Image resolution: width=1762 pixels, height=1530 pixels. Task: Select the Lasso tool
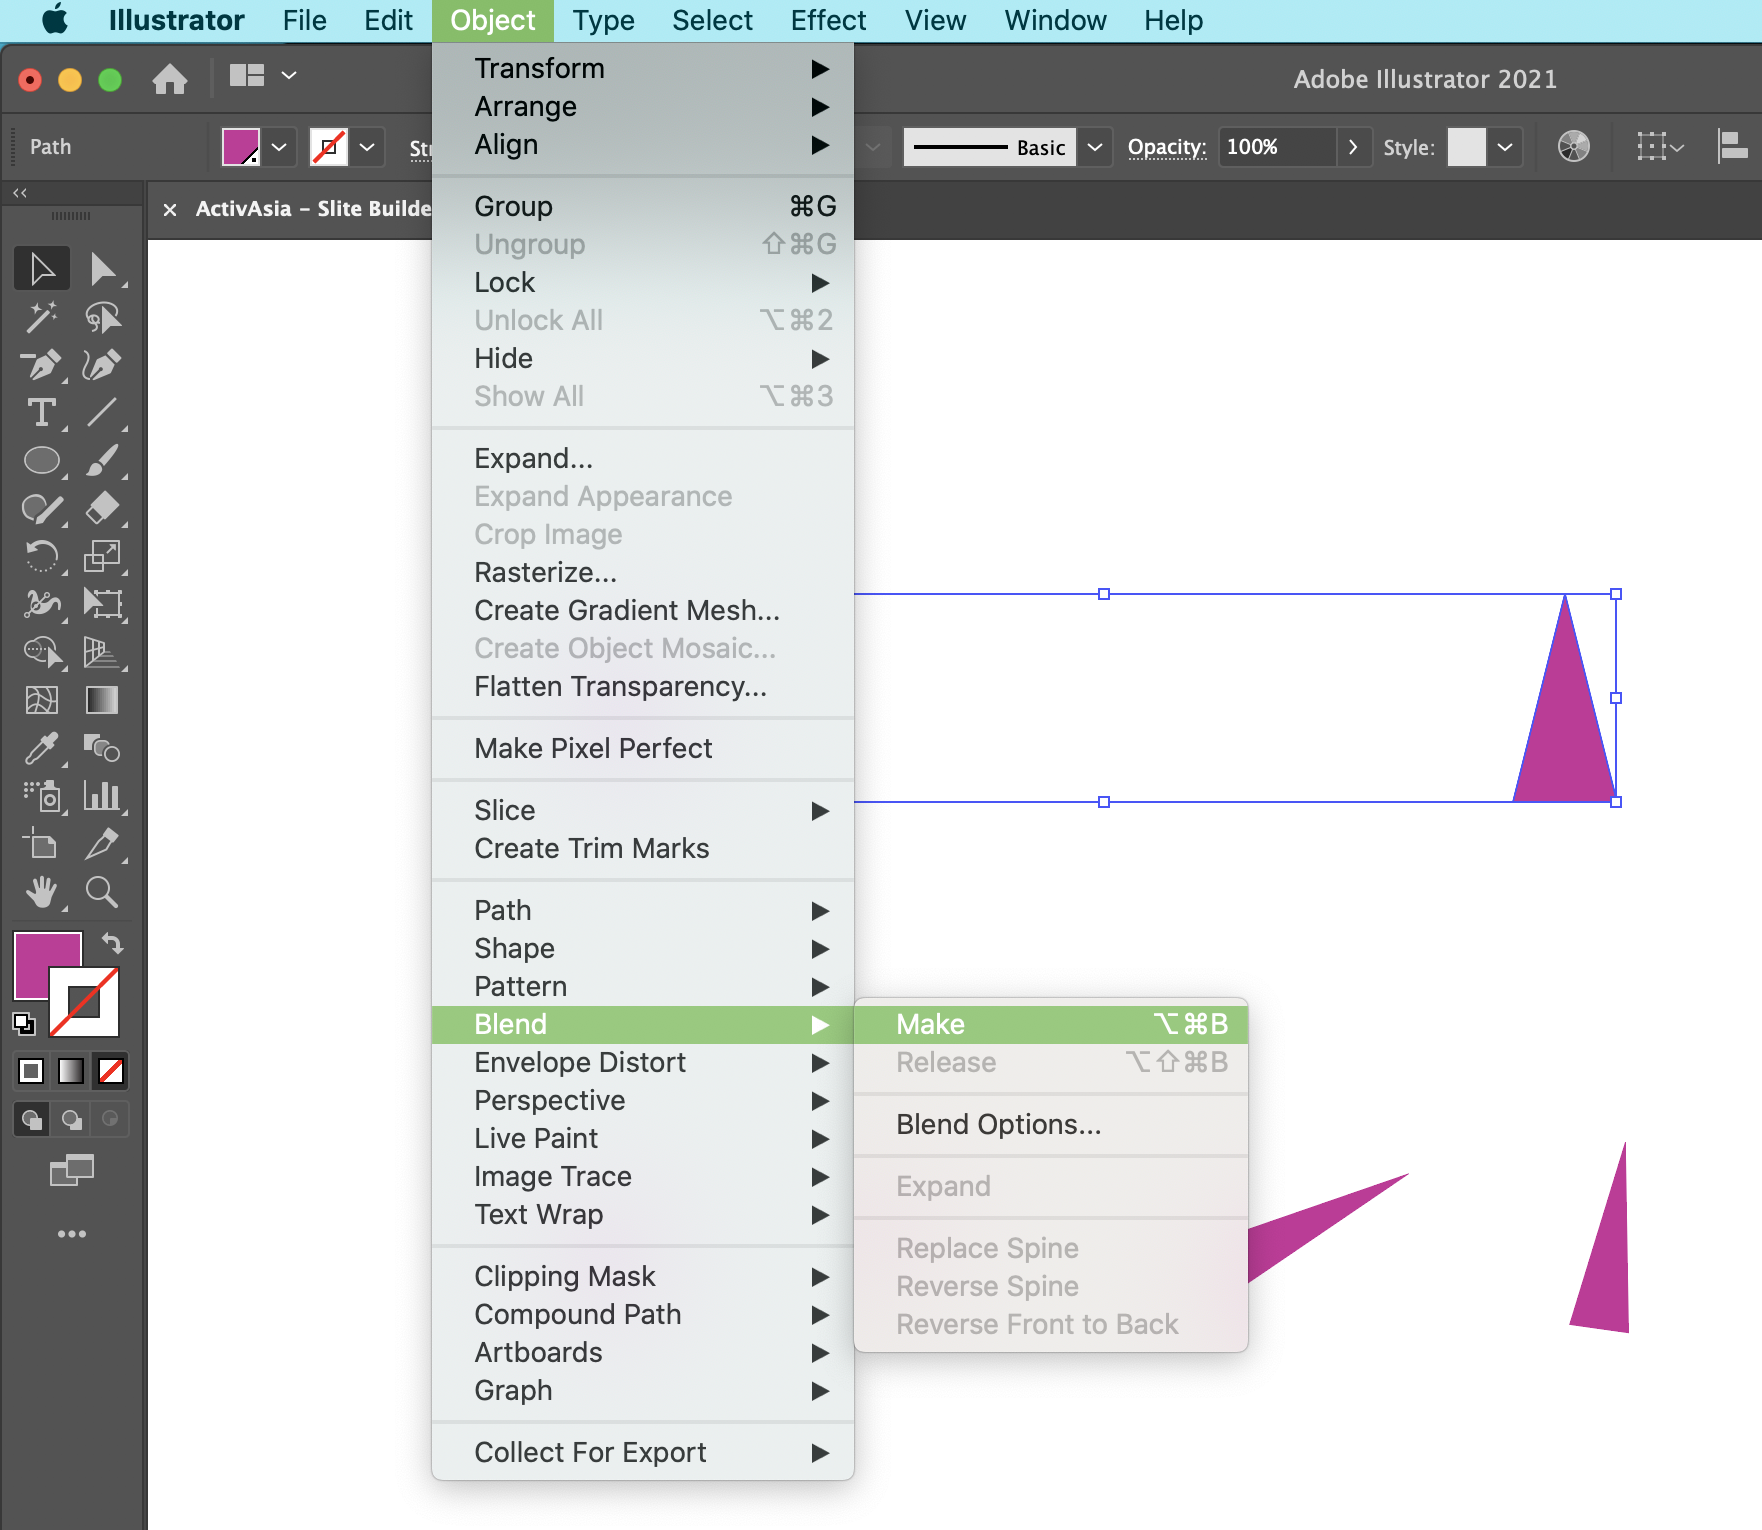[102, 317]
